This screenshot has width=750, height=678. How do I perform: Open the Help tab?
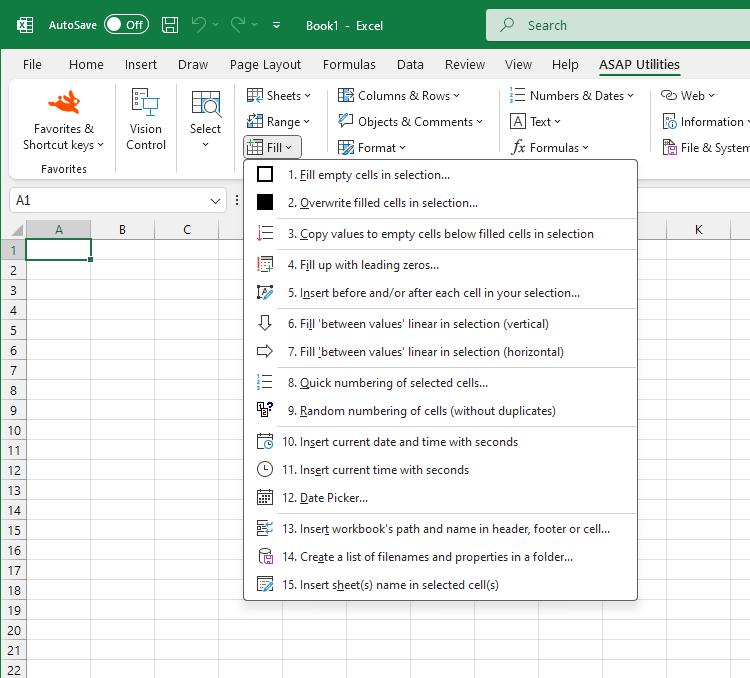click(x=565, y=65)
